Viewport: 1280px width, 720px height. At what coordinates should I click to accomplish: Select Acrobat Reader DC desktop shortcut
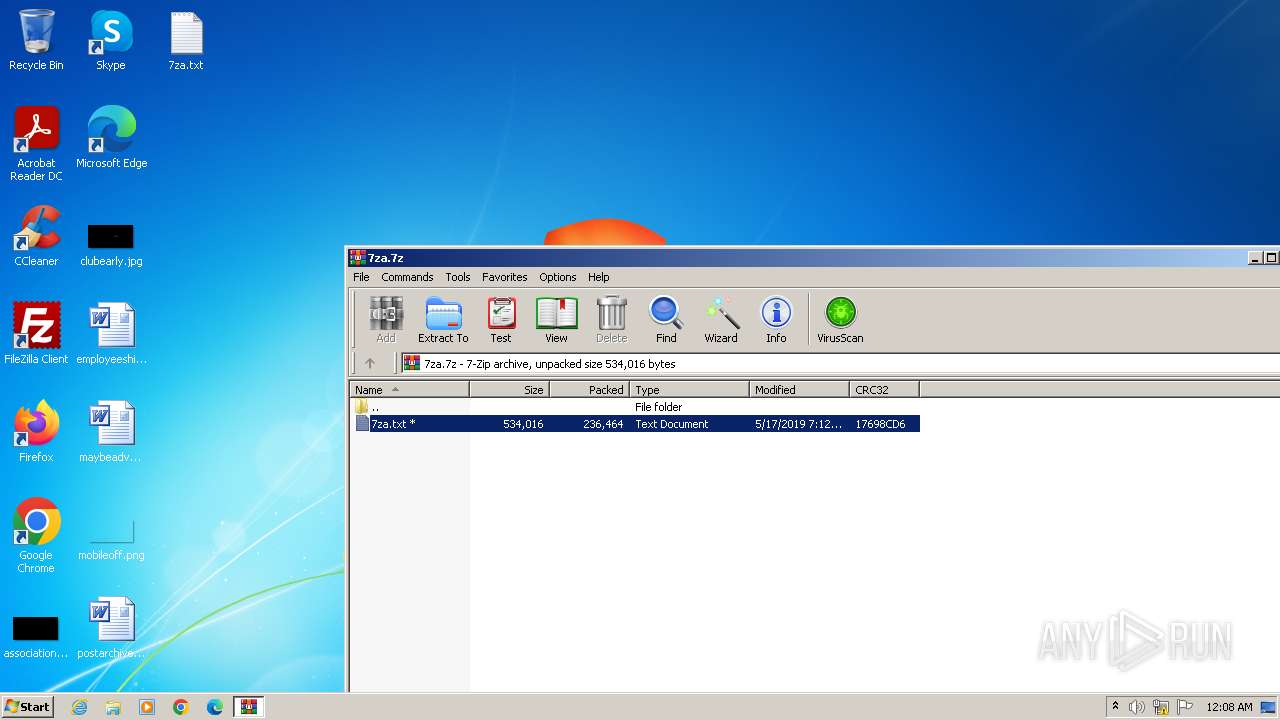tap(36, 144)
